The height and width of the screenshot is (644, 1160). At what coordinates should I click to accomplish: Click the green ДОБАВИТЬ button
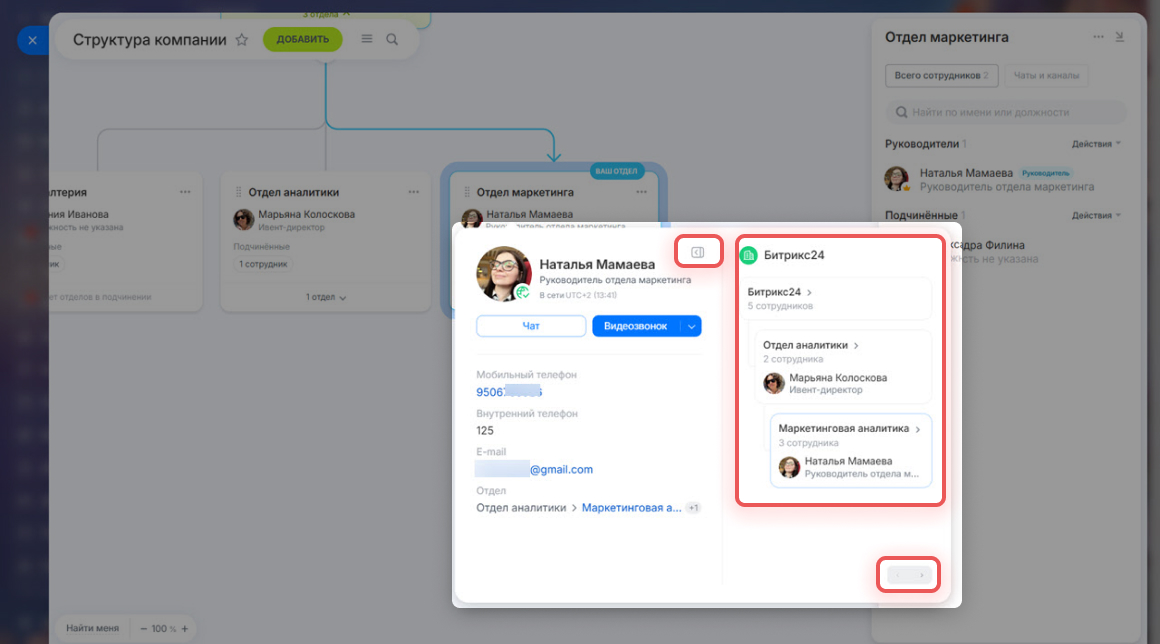point(303,39)
